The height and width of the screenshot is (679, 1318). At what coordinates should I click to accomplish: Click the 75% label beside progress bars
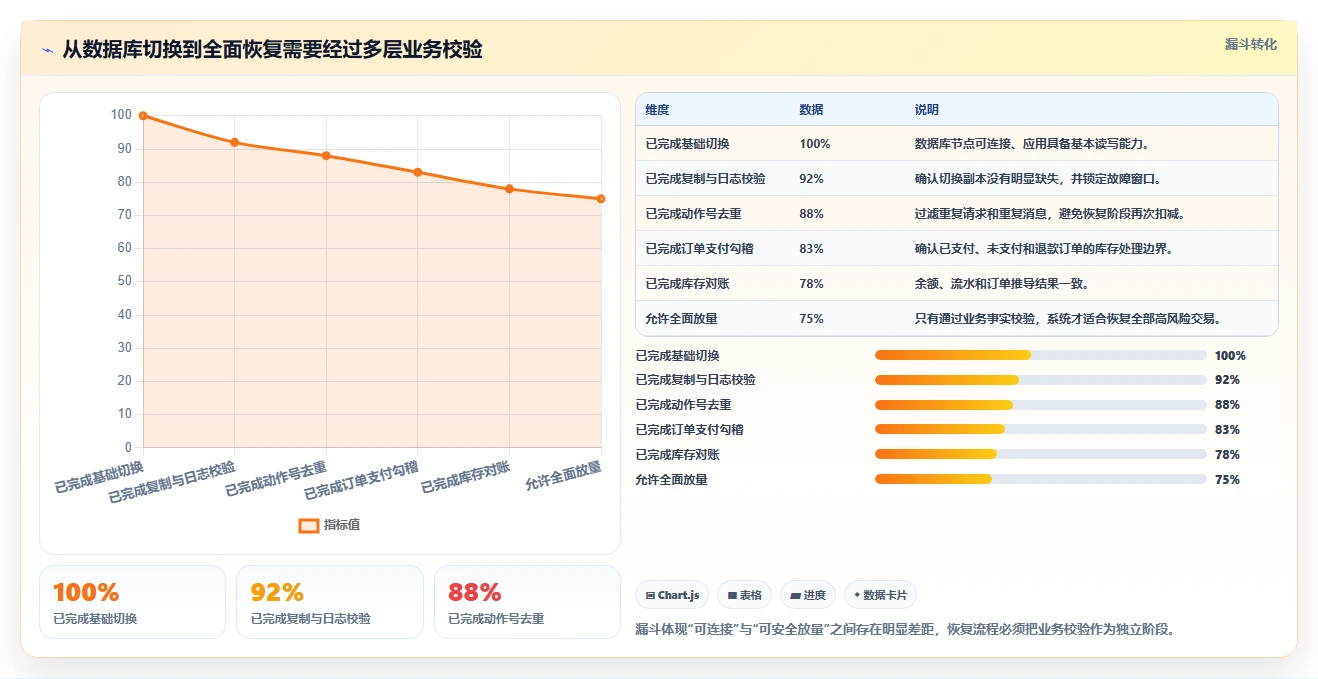[1227, 479]
